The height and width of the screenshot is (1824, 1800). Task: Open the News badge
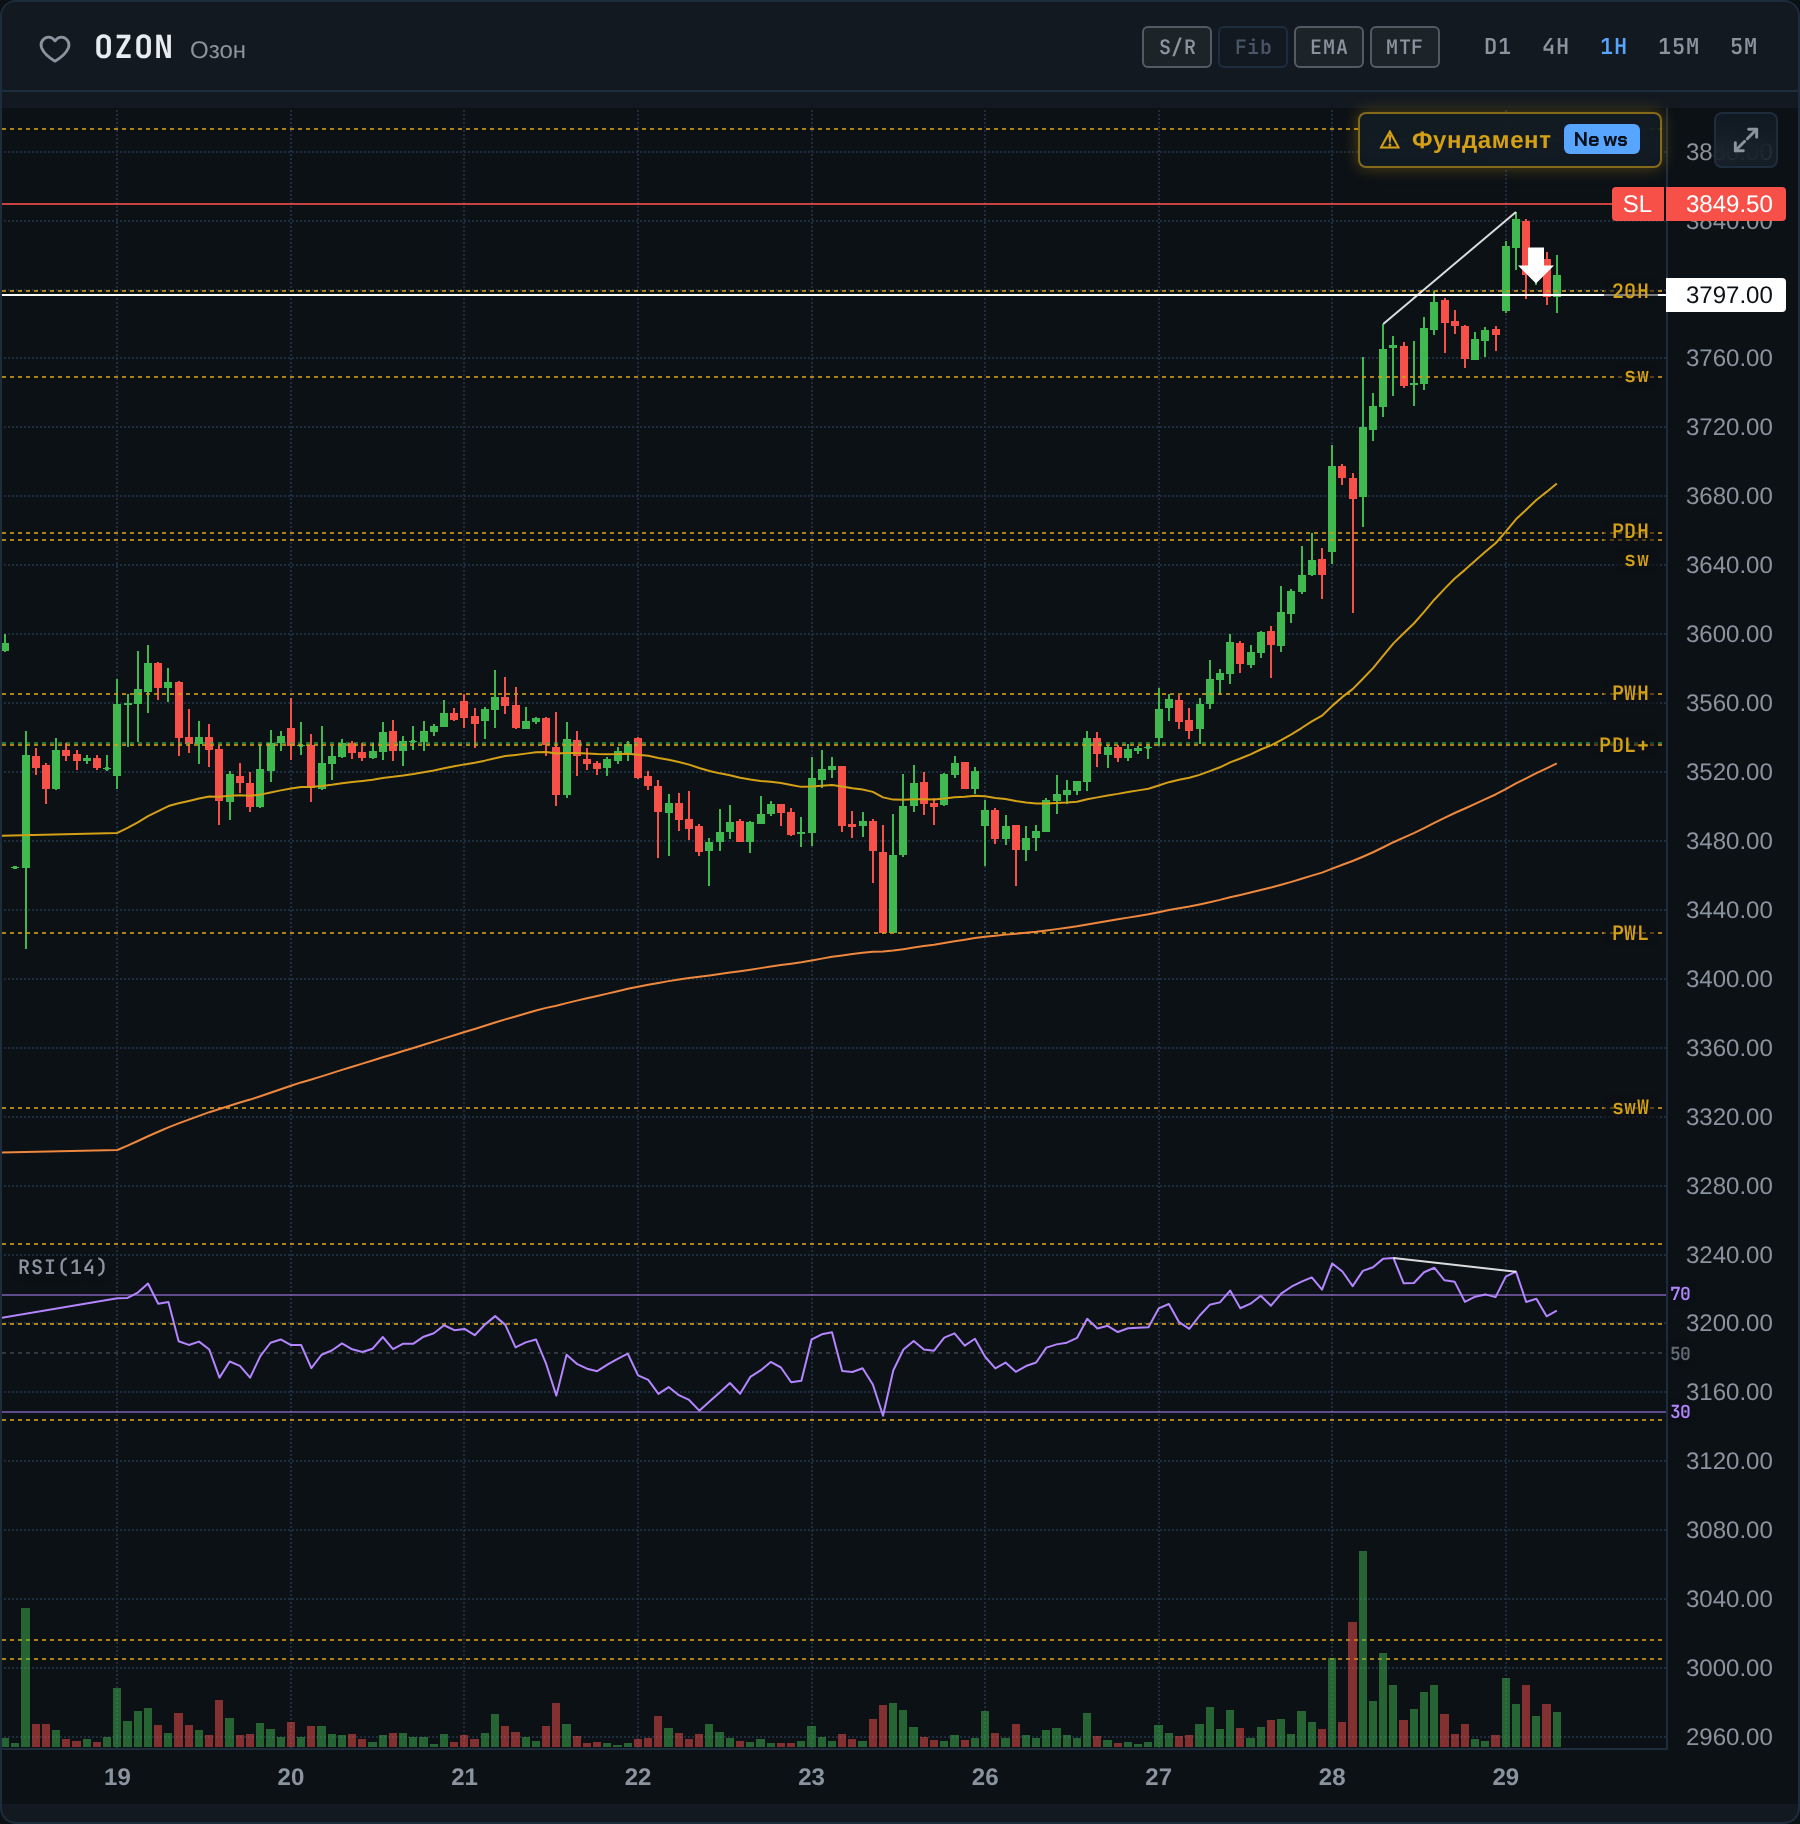[x=1601, y=140]
